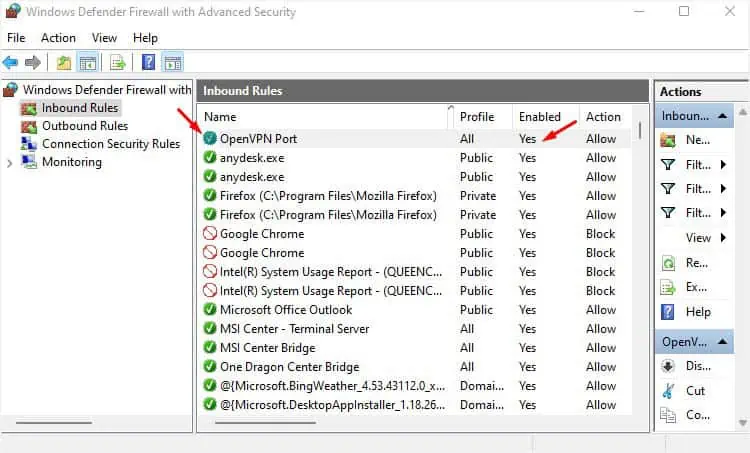
Task: Open the Action menu
Action: pyautogui.click(x=58, y=38)
